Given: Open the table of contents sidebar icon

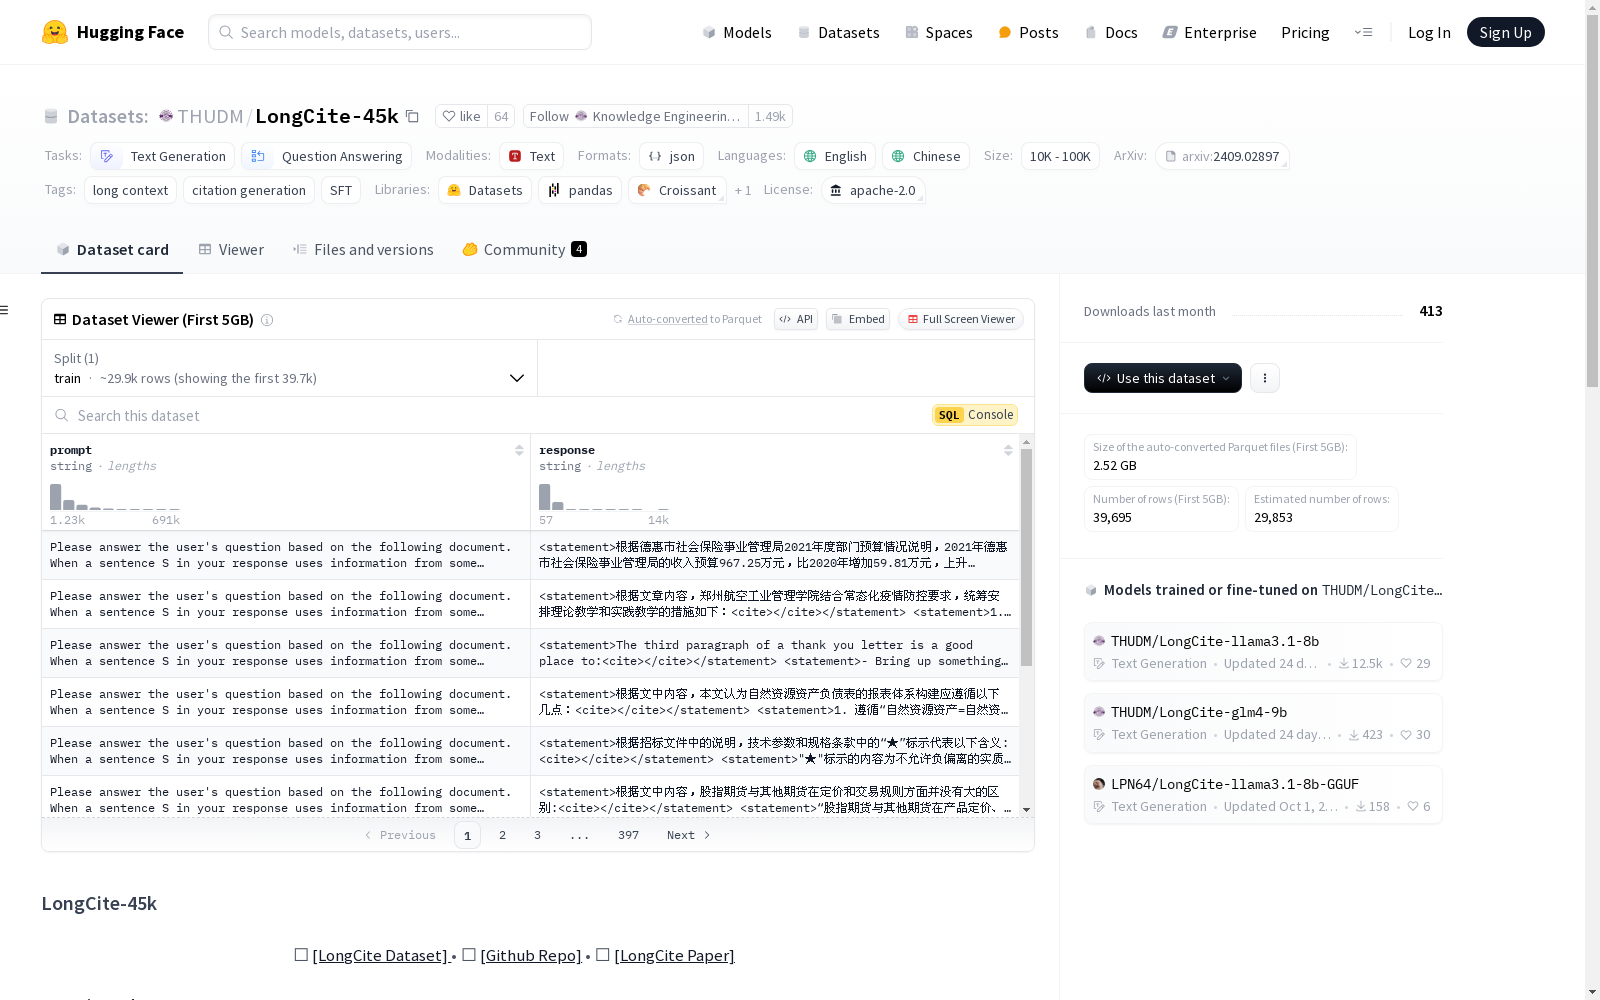Looking at the screenshot, I should click(x=4, y=310).
